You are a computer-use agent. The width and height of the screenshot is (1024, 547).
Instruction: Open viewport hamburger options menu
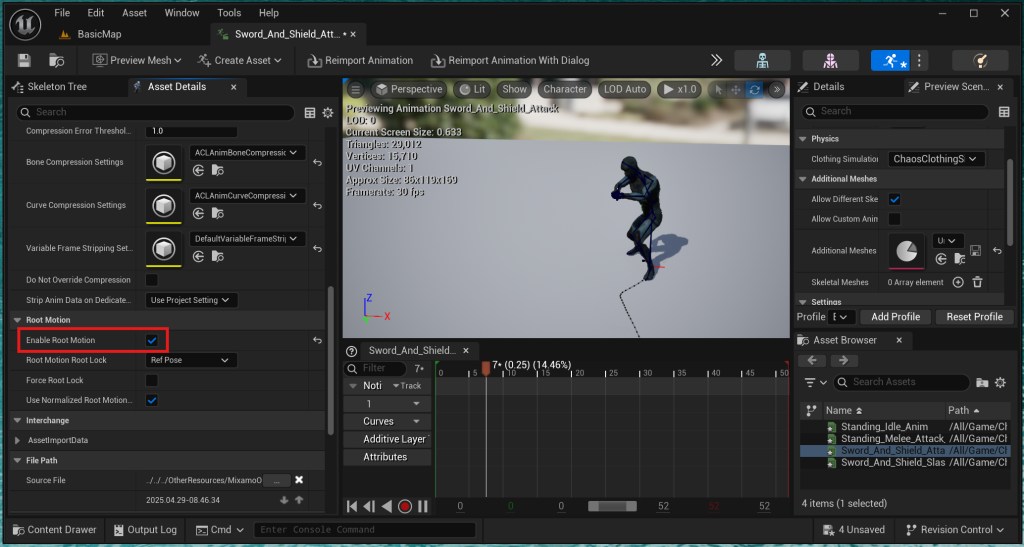point(355,89)
